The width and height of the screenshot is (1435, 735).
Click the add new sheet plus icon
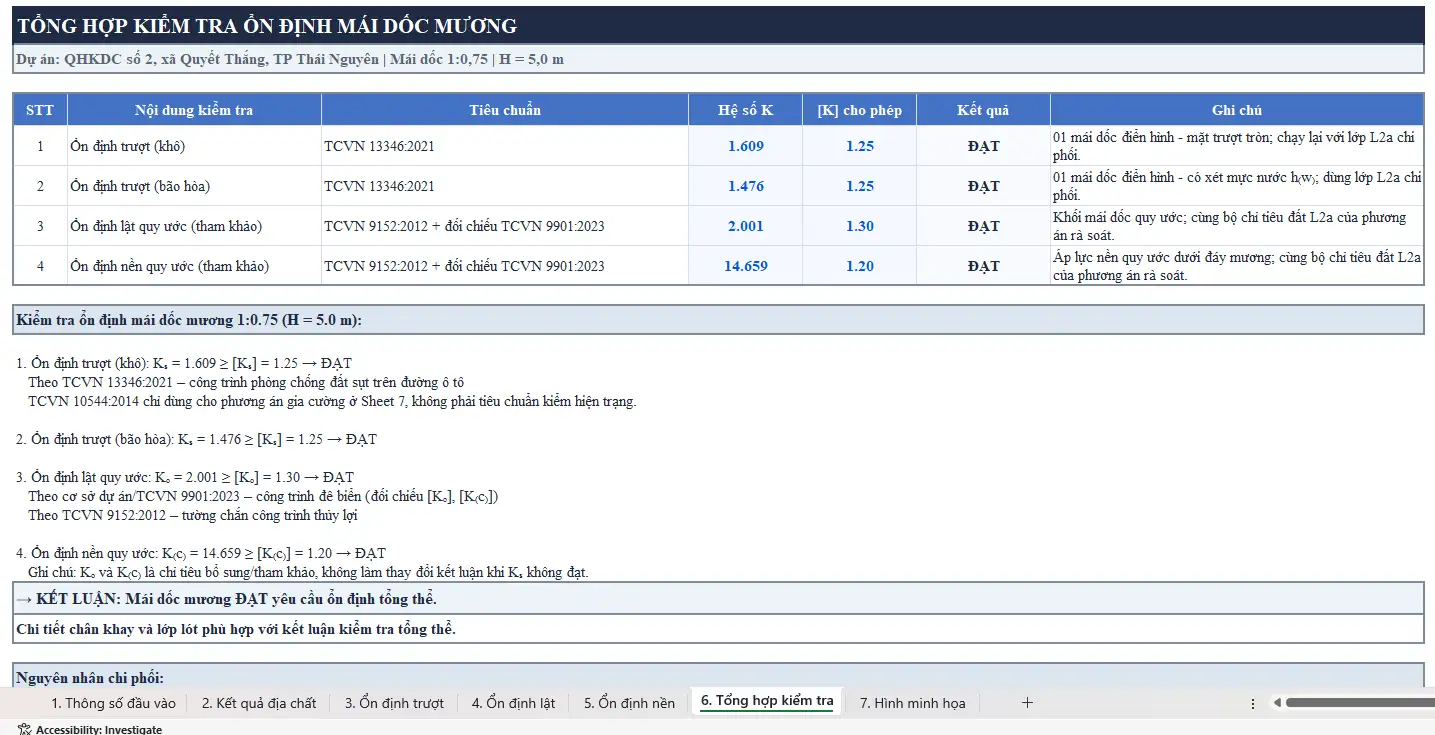(x=1027, y=703)
